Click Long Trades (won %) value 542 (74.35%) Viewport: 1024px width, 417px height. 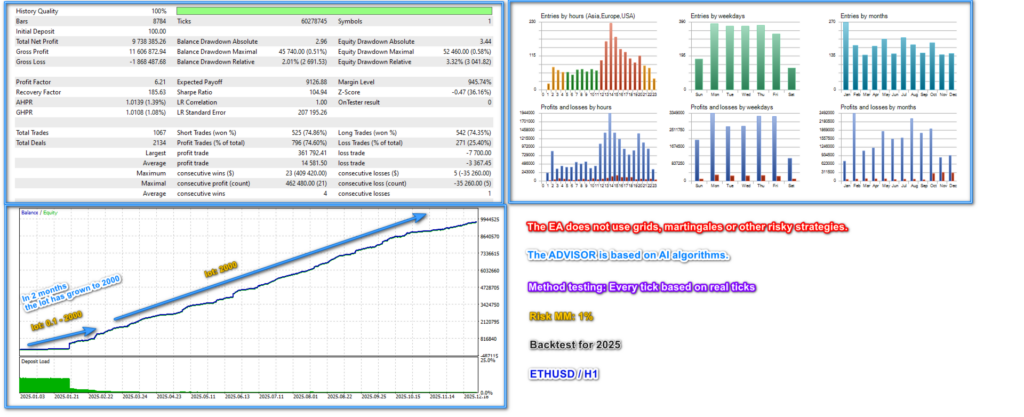pos(474,132)
